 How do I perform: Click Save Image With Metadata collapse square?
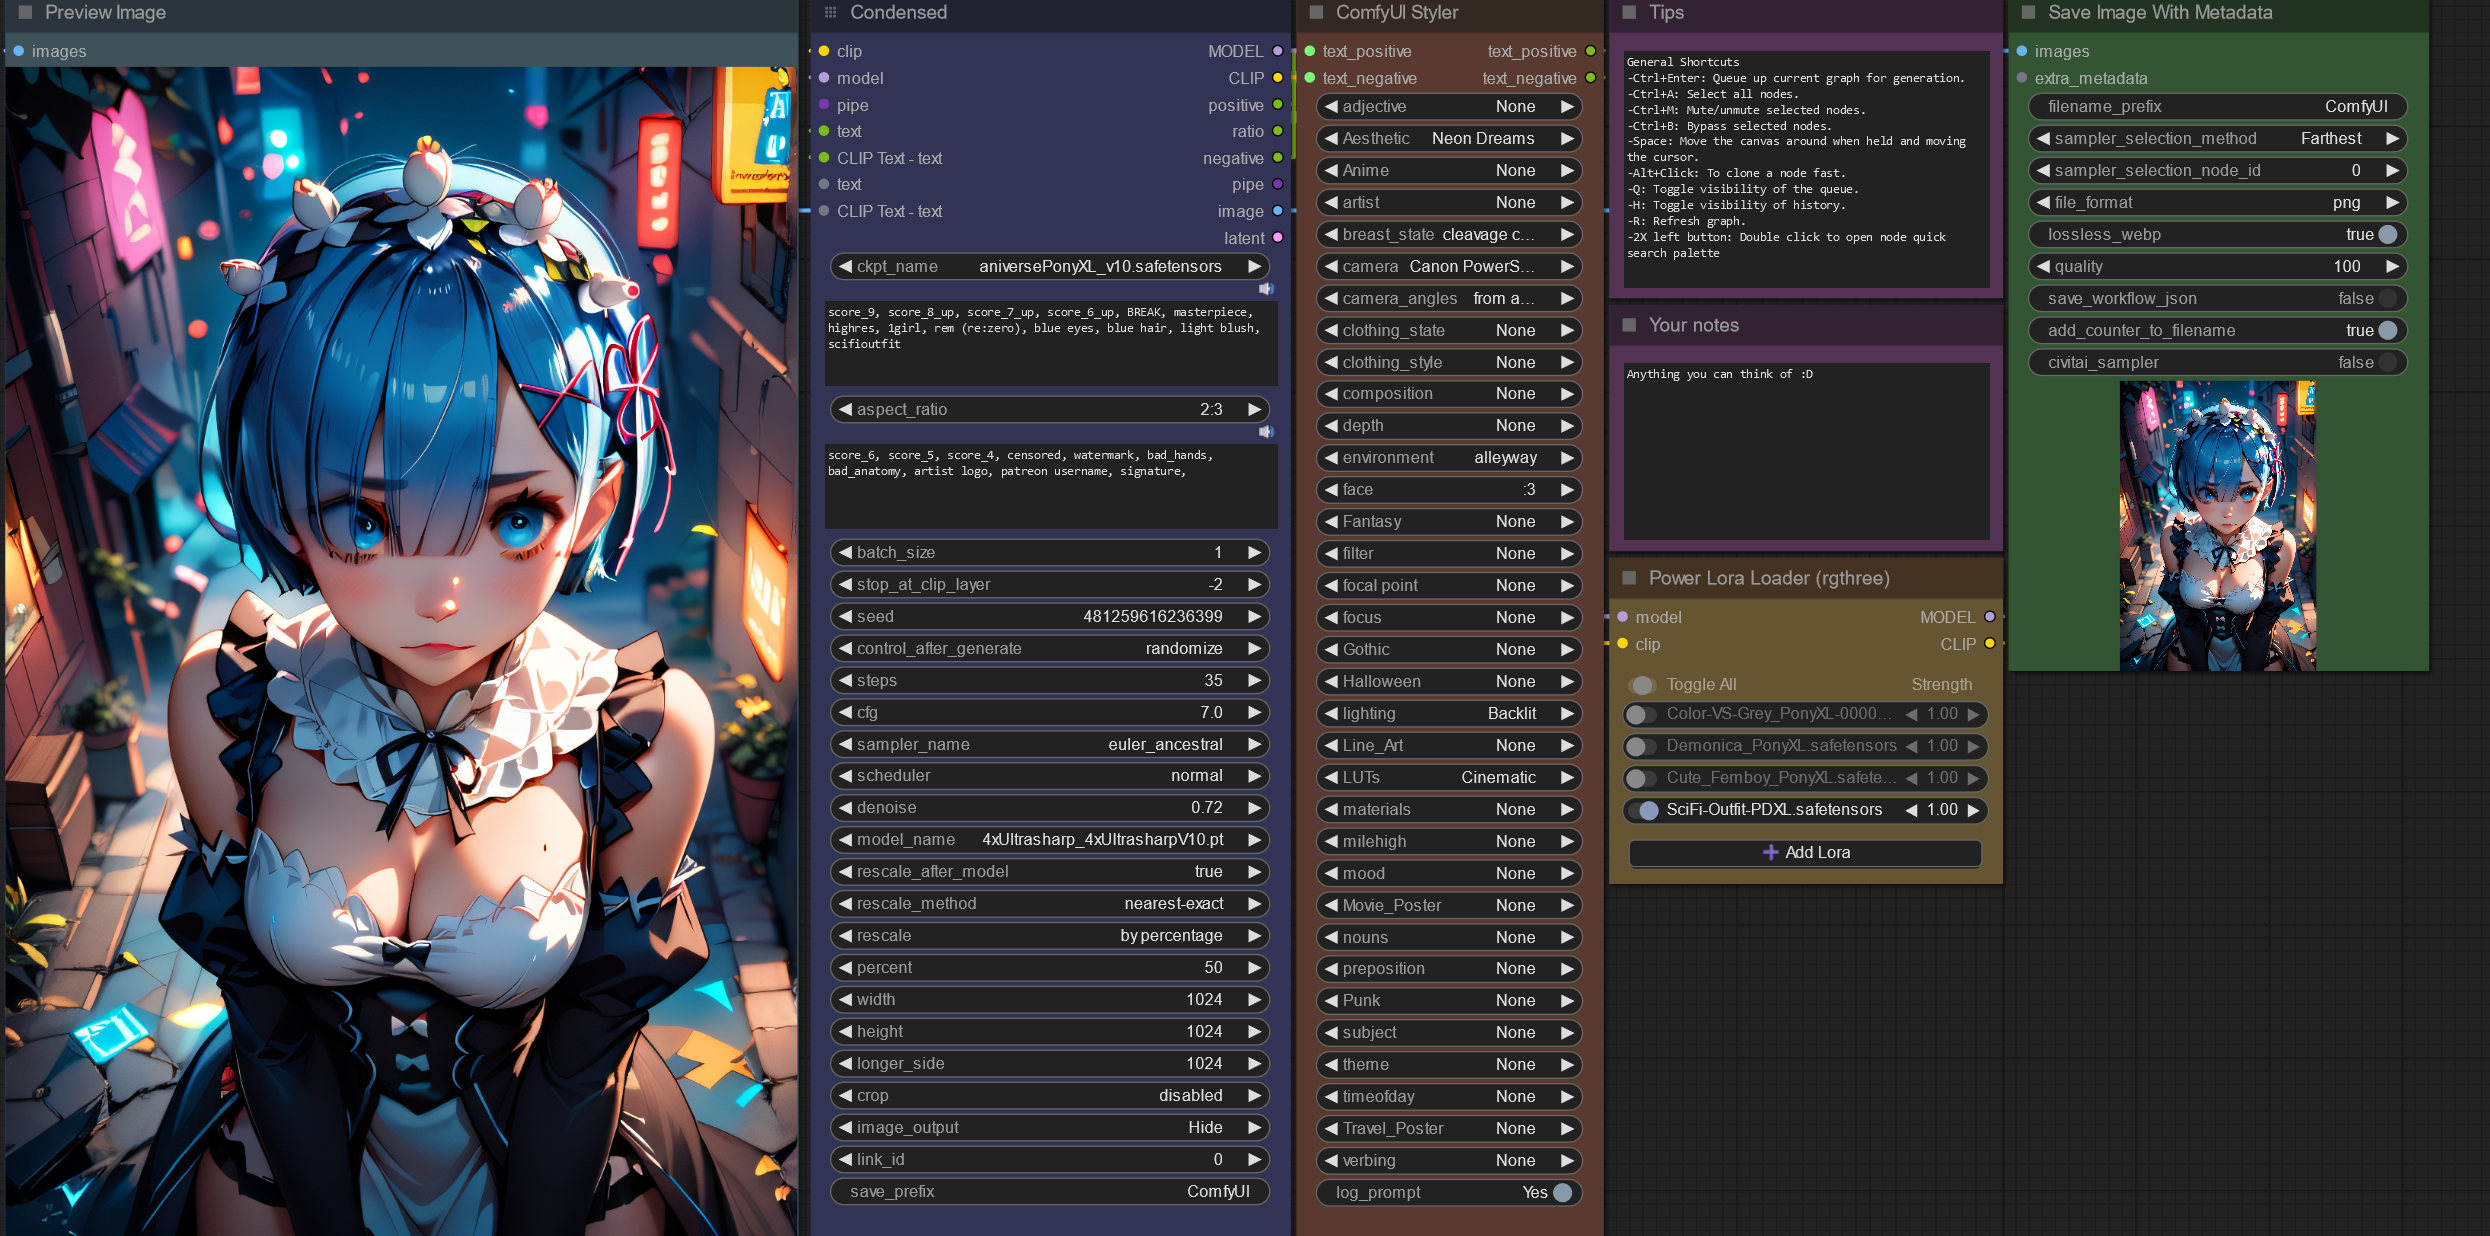[x=2028, y=13]
